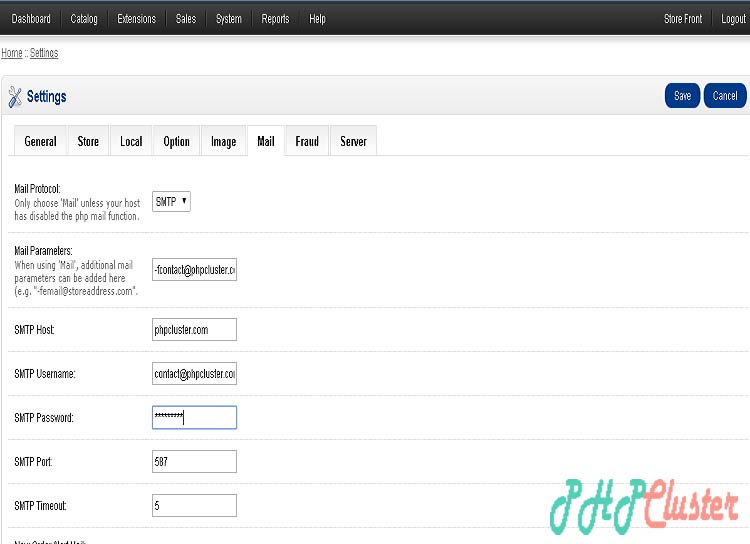This screenshot has width=750, height=544.
Task: Click the 'SMTP Password:' label
Action: click(44, 418)
